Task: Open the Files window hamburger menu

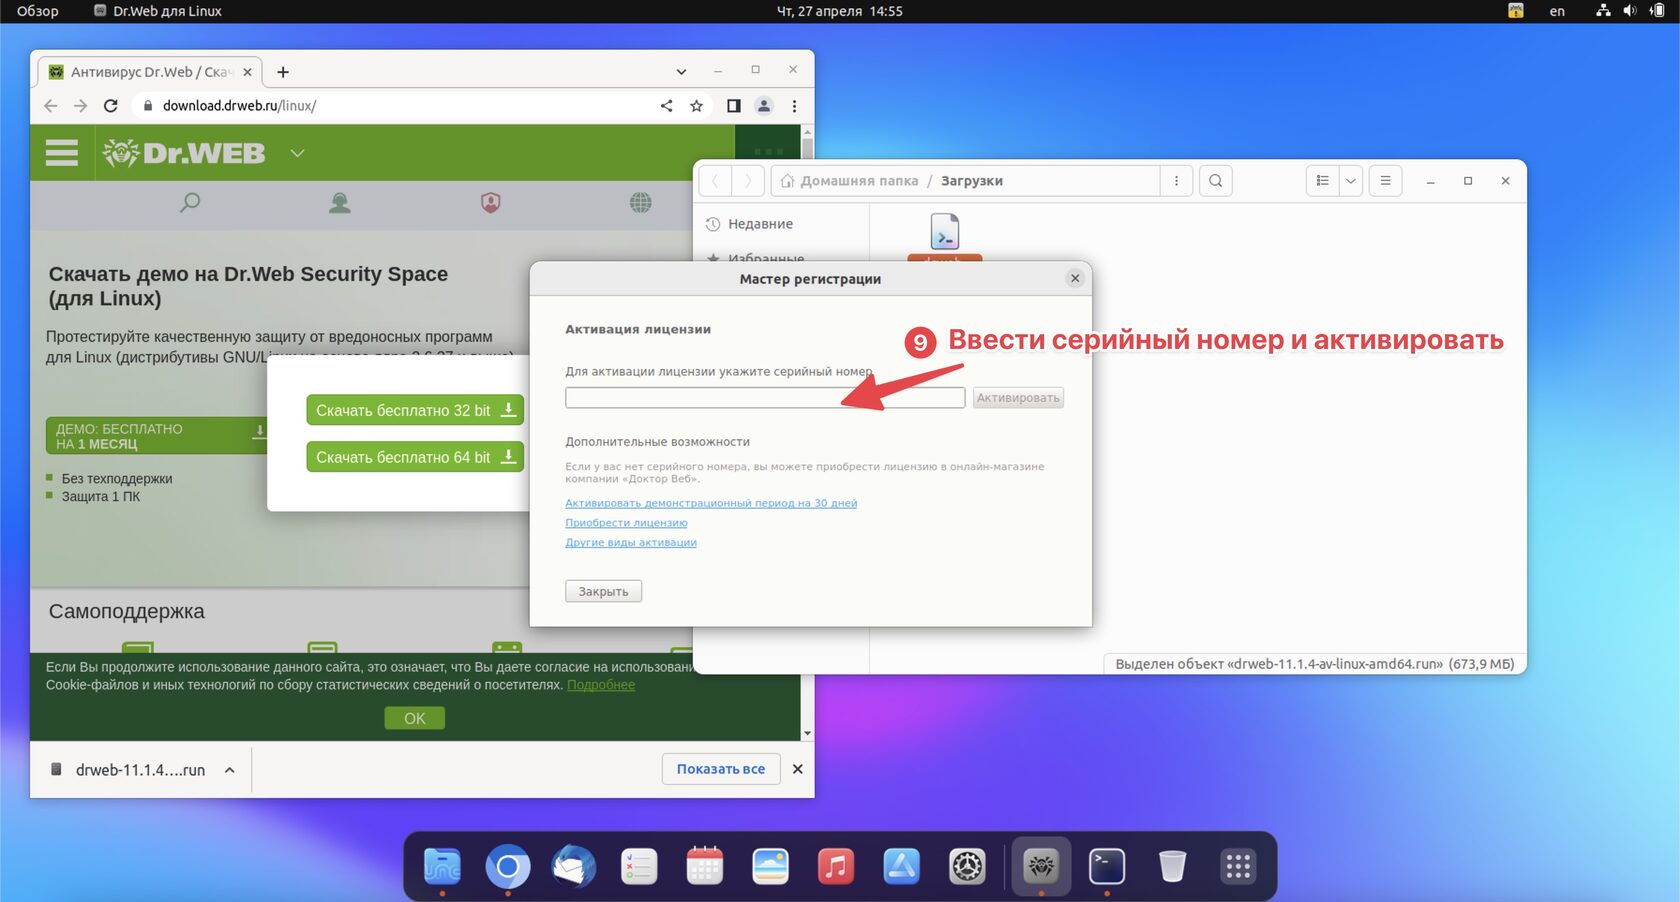Action: [1385, 181]
